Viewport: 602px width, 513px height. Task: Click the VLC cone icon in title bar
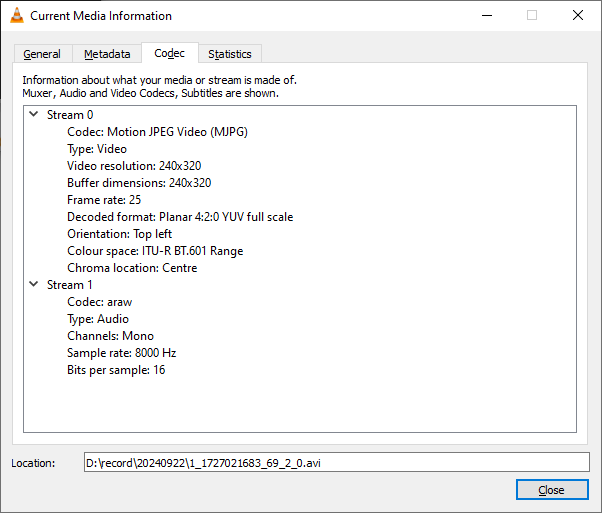17,16
